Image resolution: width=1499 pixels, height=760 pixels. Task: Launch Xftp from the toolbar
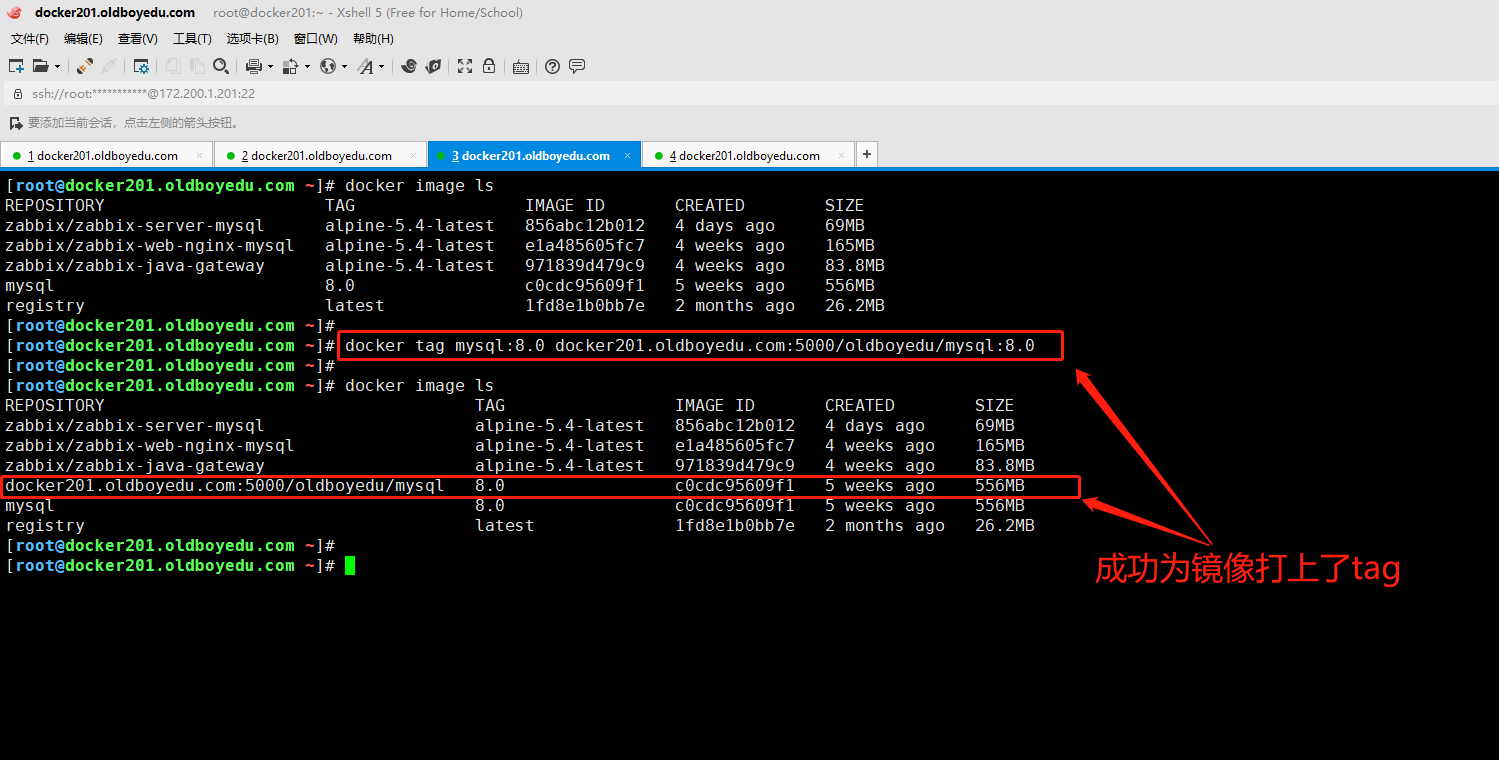[433, 66]
